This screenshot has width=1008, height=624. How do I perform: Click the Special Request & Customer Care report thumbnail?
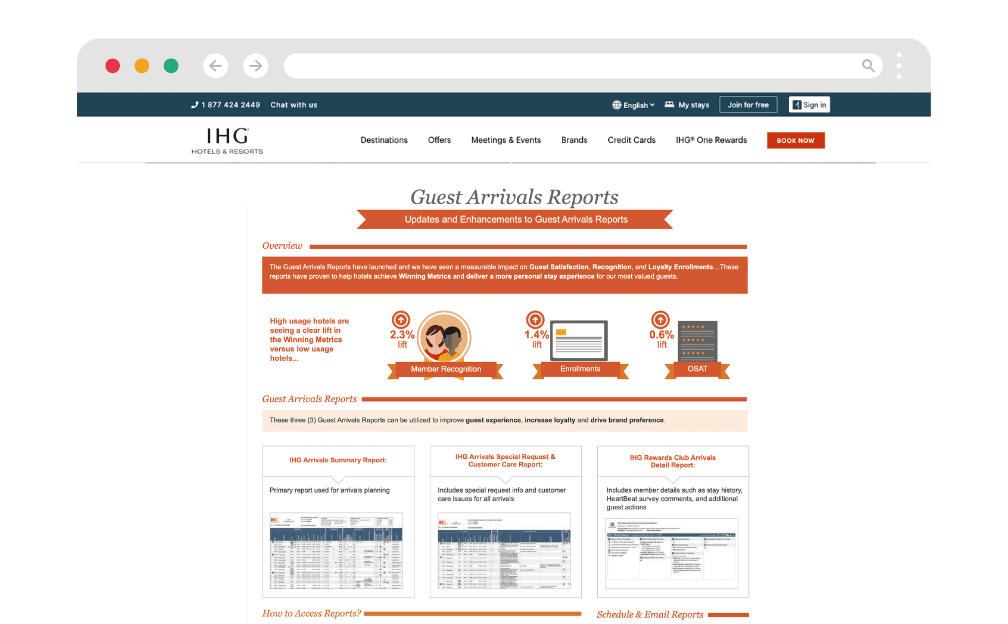click(504, 551)
